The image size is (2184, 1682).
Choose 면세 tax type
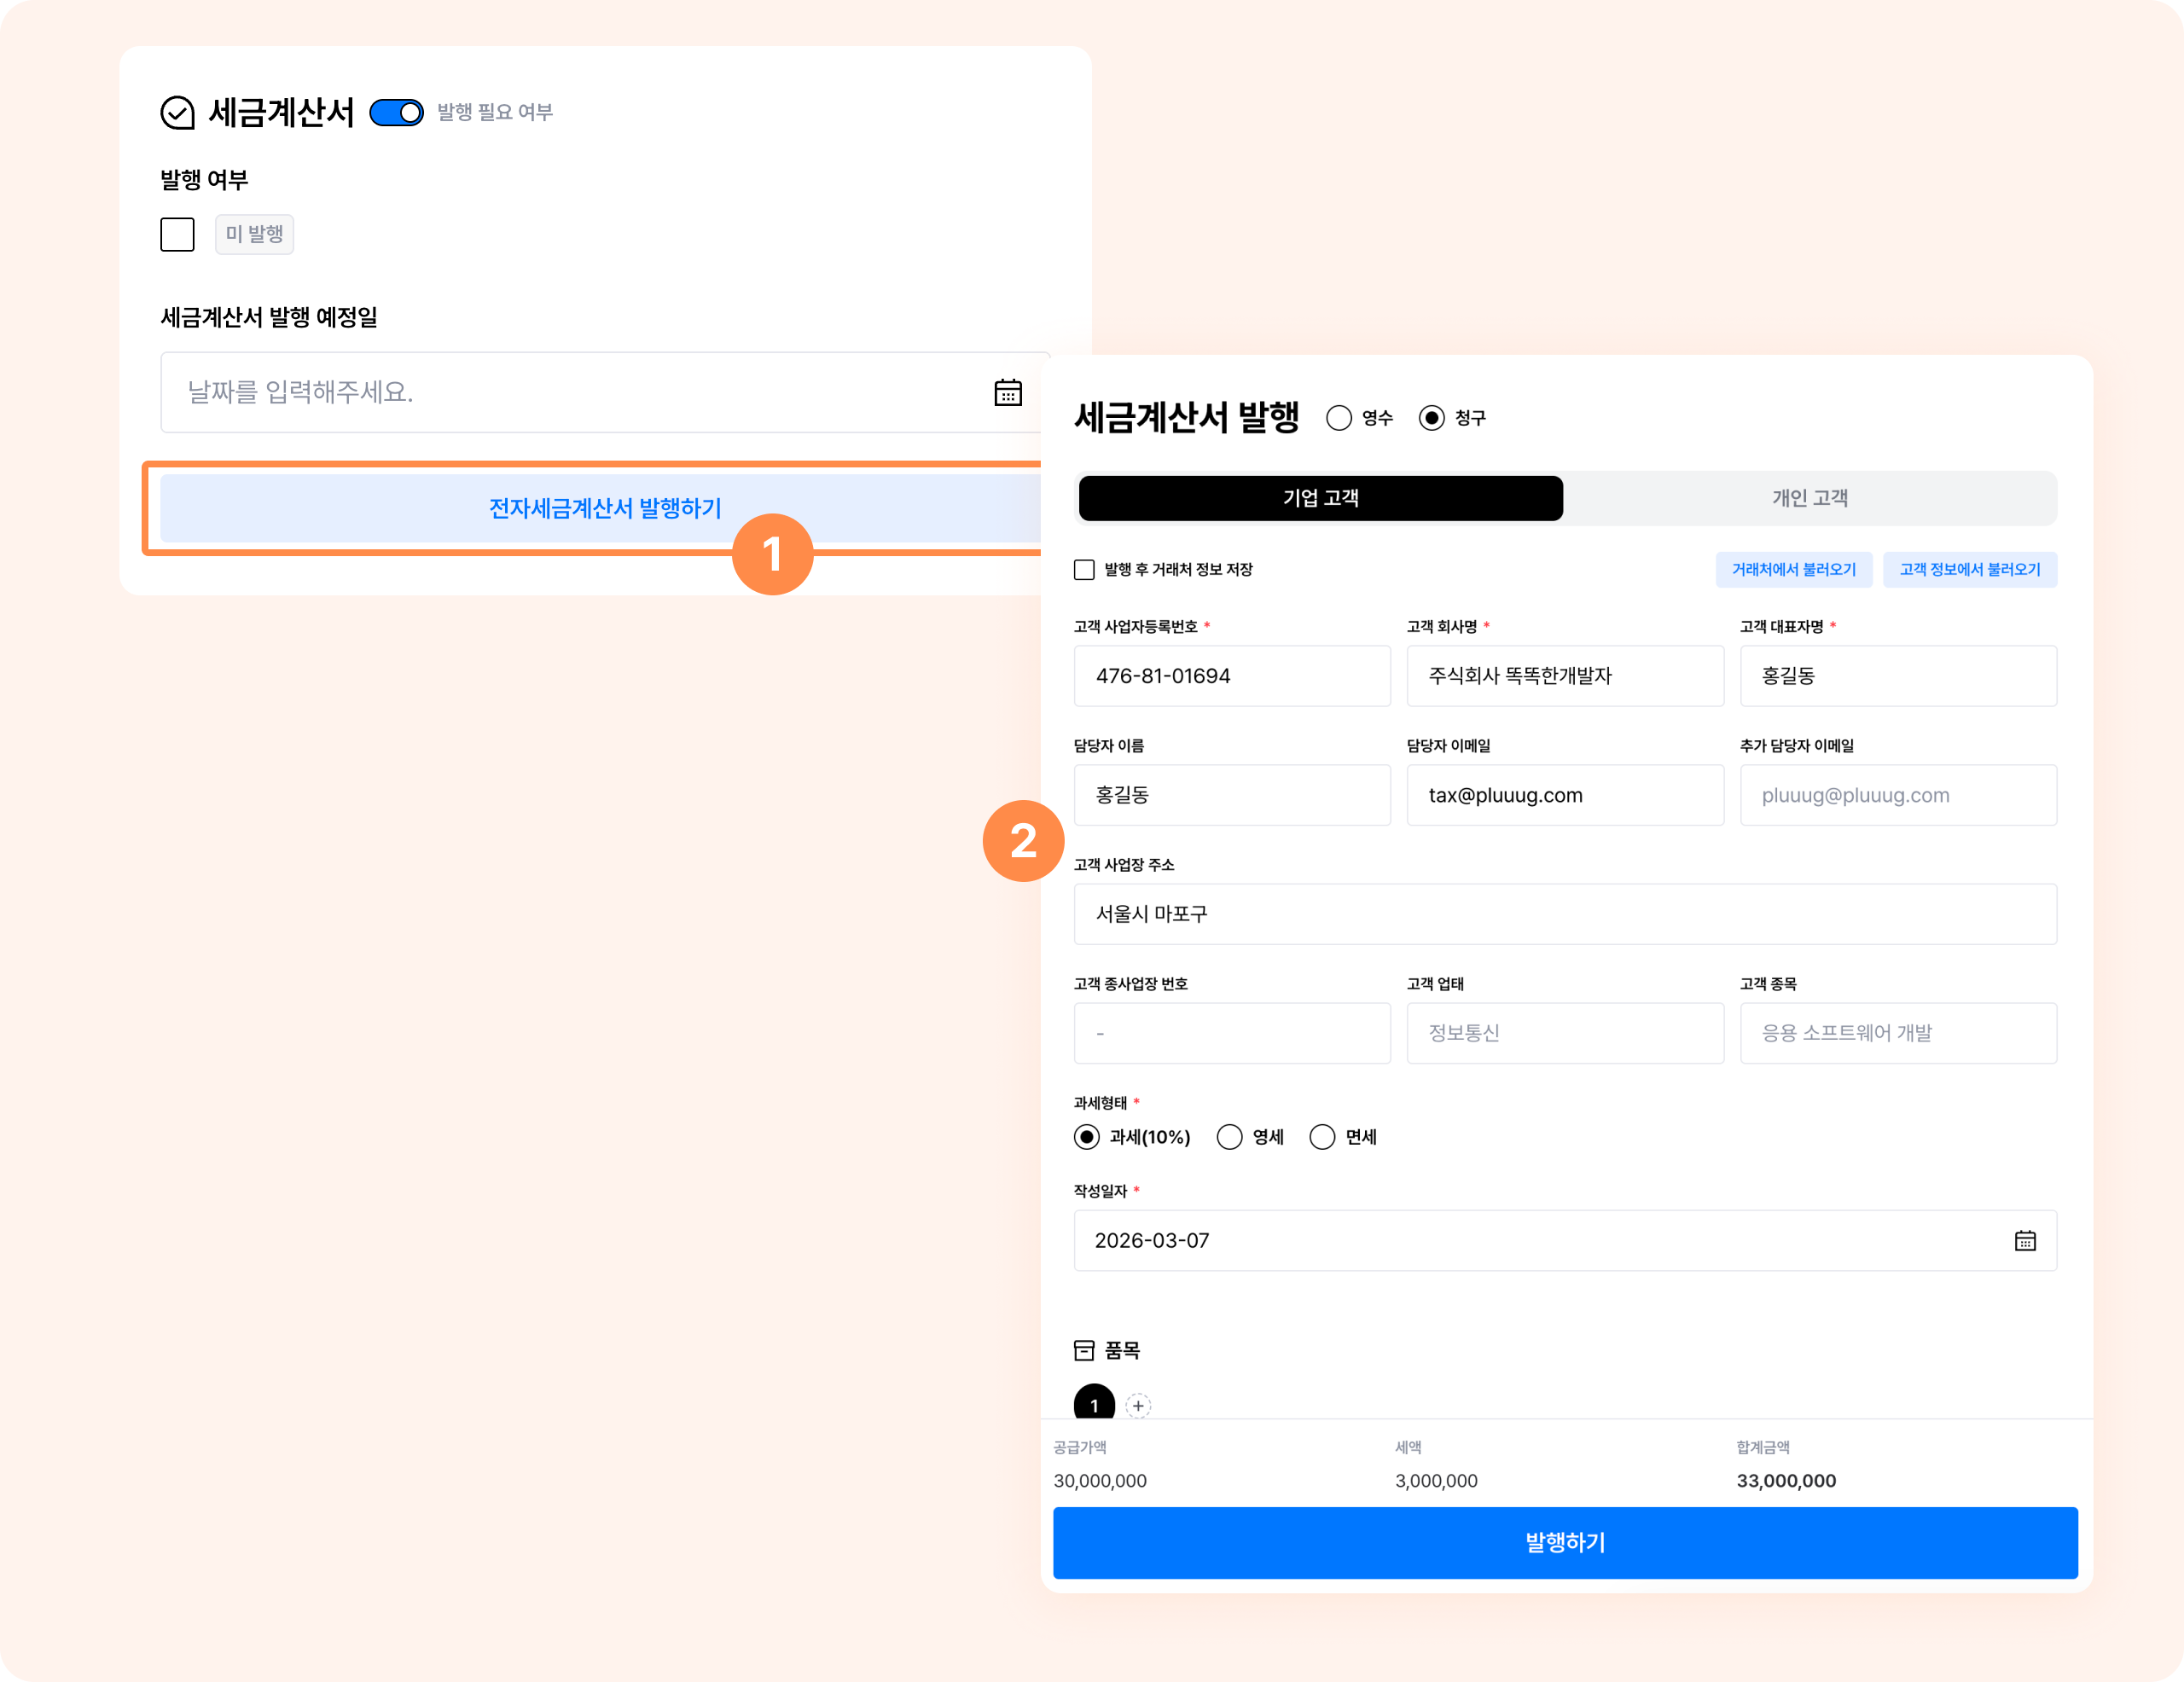1322,1137
